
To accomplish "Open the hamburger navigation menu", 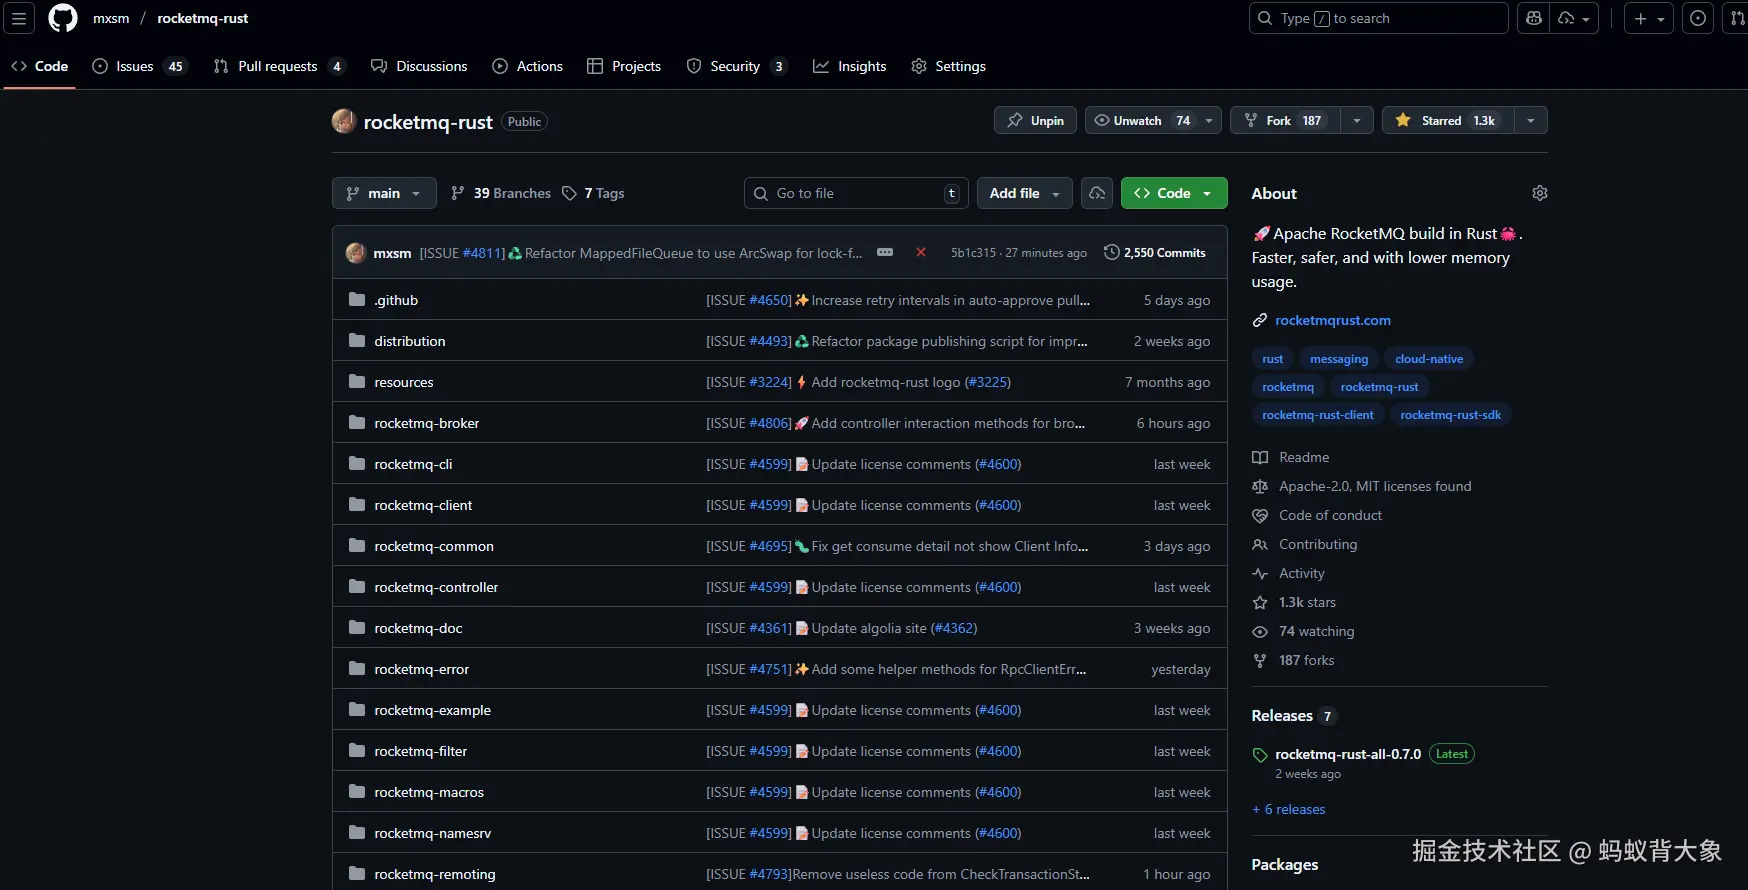I will (x=19, y=18).
